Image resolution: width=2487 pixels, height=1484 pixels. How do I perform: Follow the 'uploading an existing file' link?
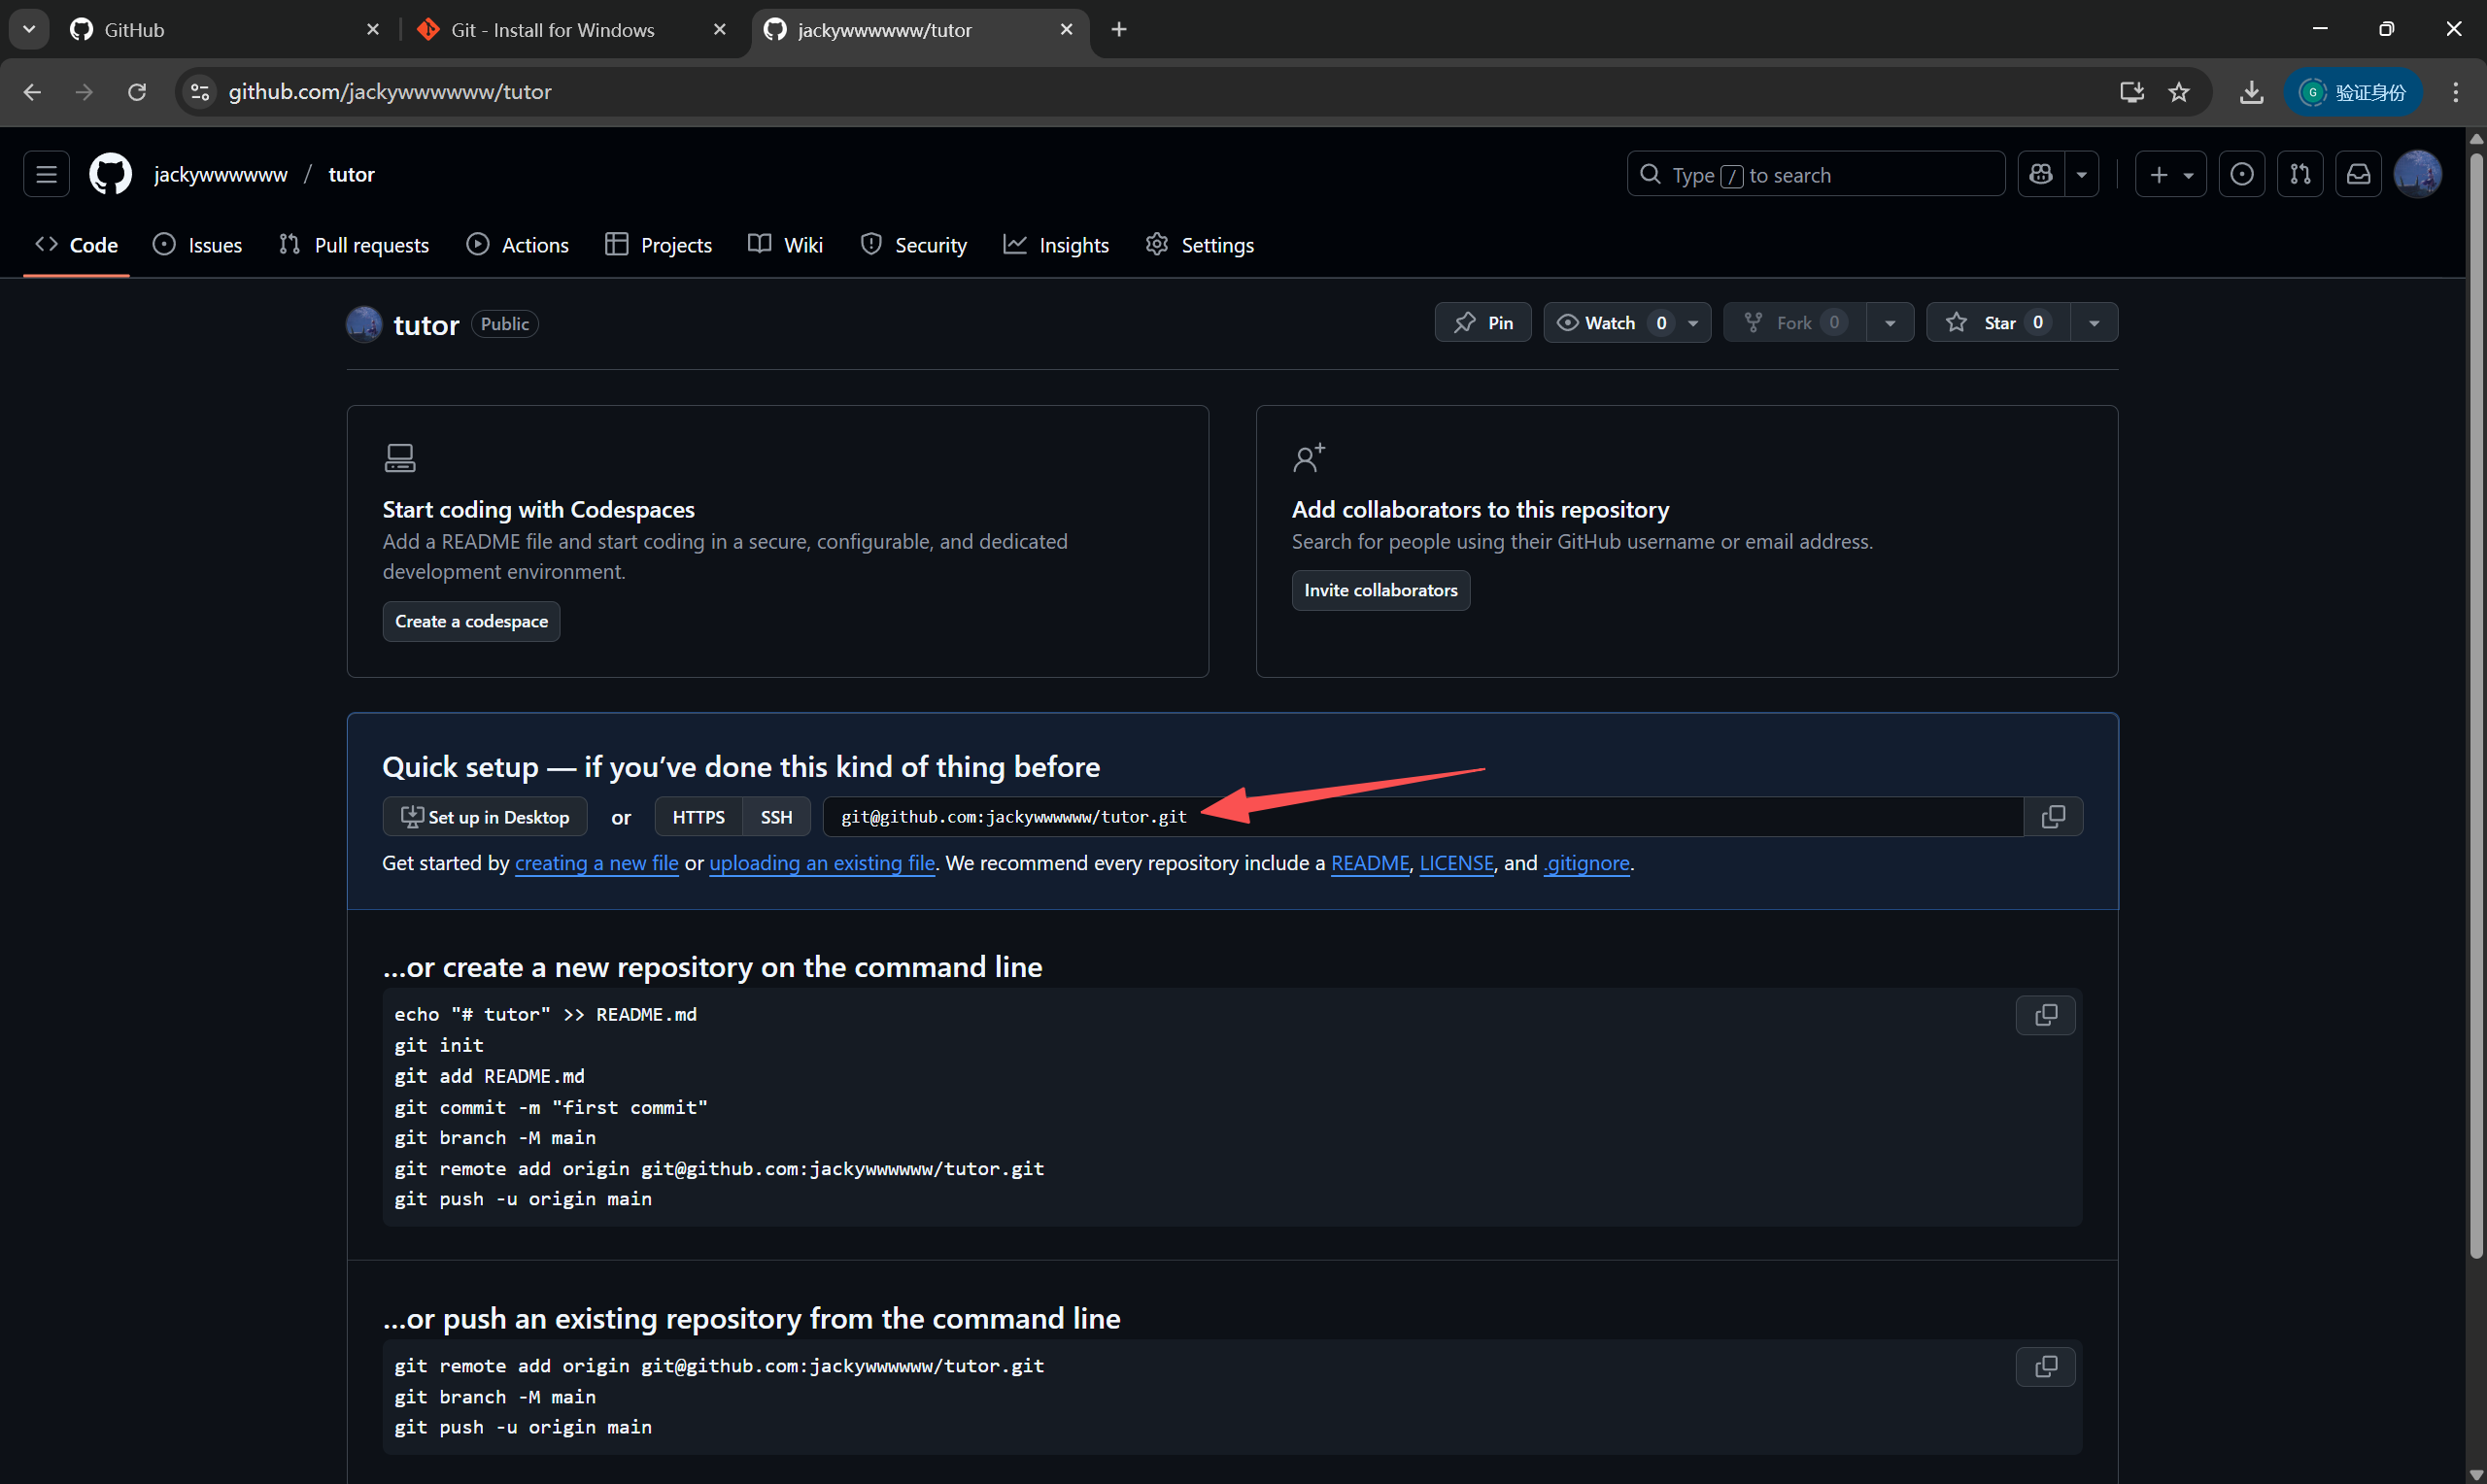coord(821,863)
